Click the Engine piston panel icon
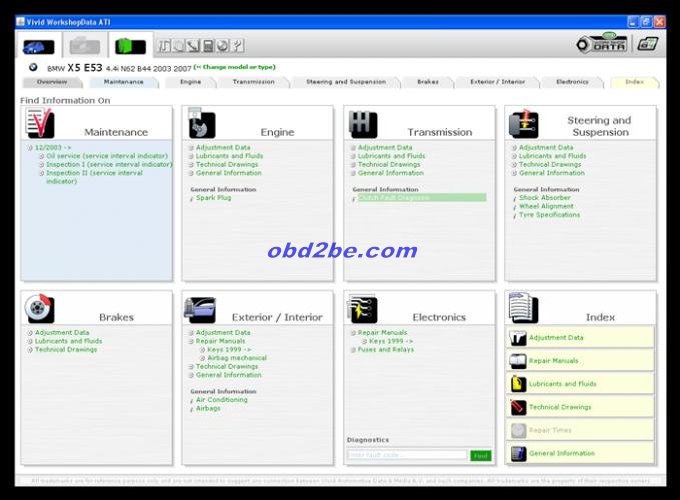Viewport: 680px width, 500px height. coord(201,123)
